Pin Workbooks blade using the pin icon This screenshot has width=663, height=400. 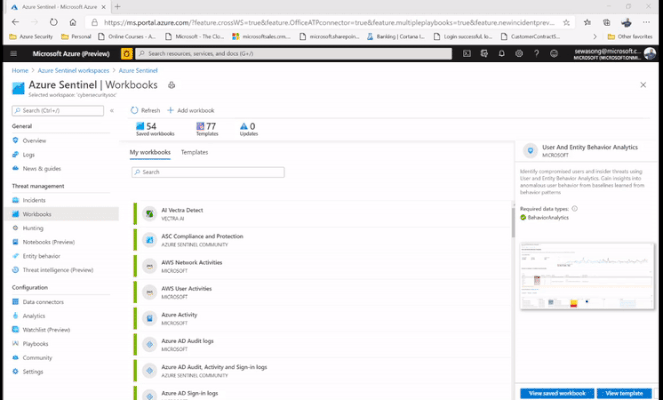coord(171,85)
